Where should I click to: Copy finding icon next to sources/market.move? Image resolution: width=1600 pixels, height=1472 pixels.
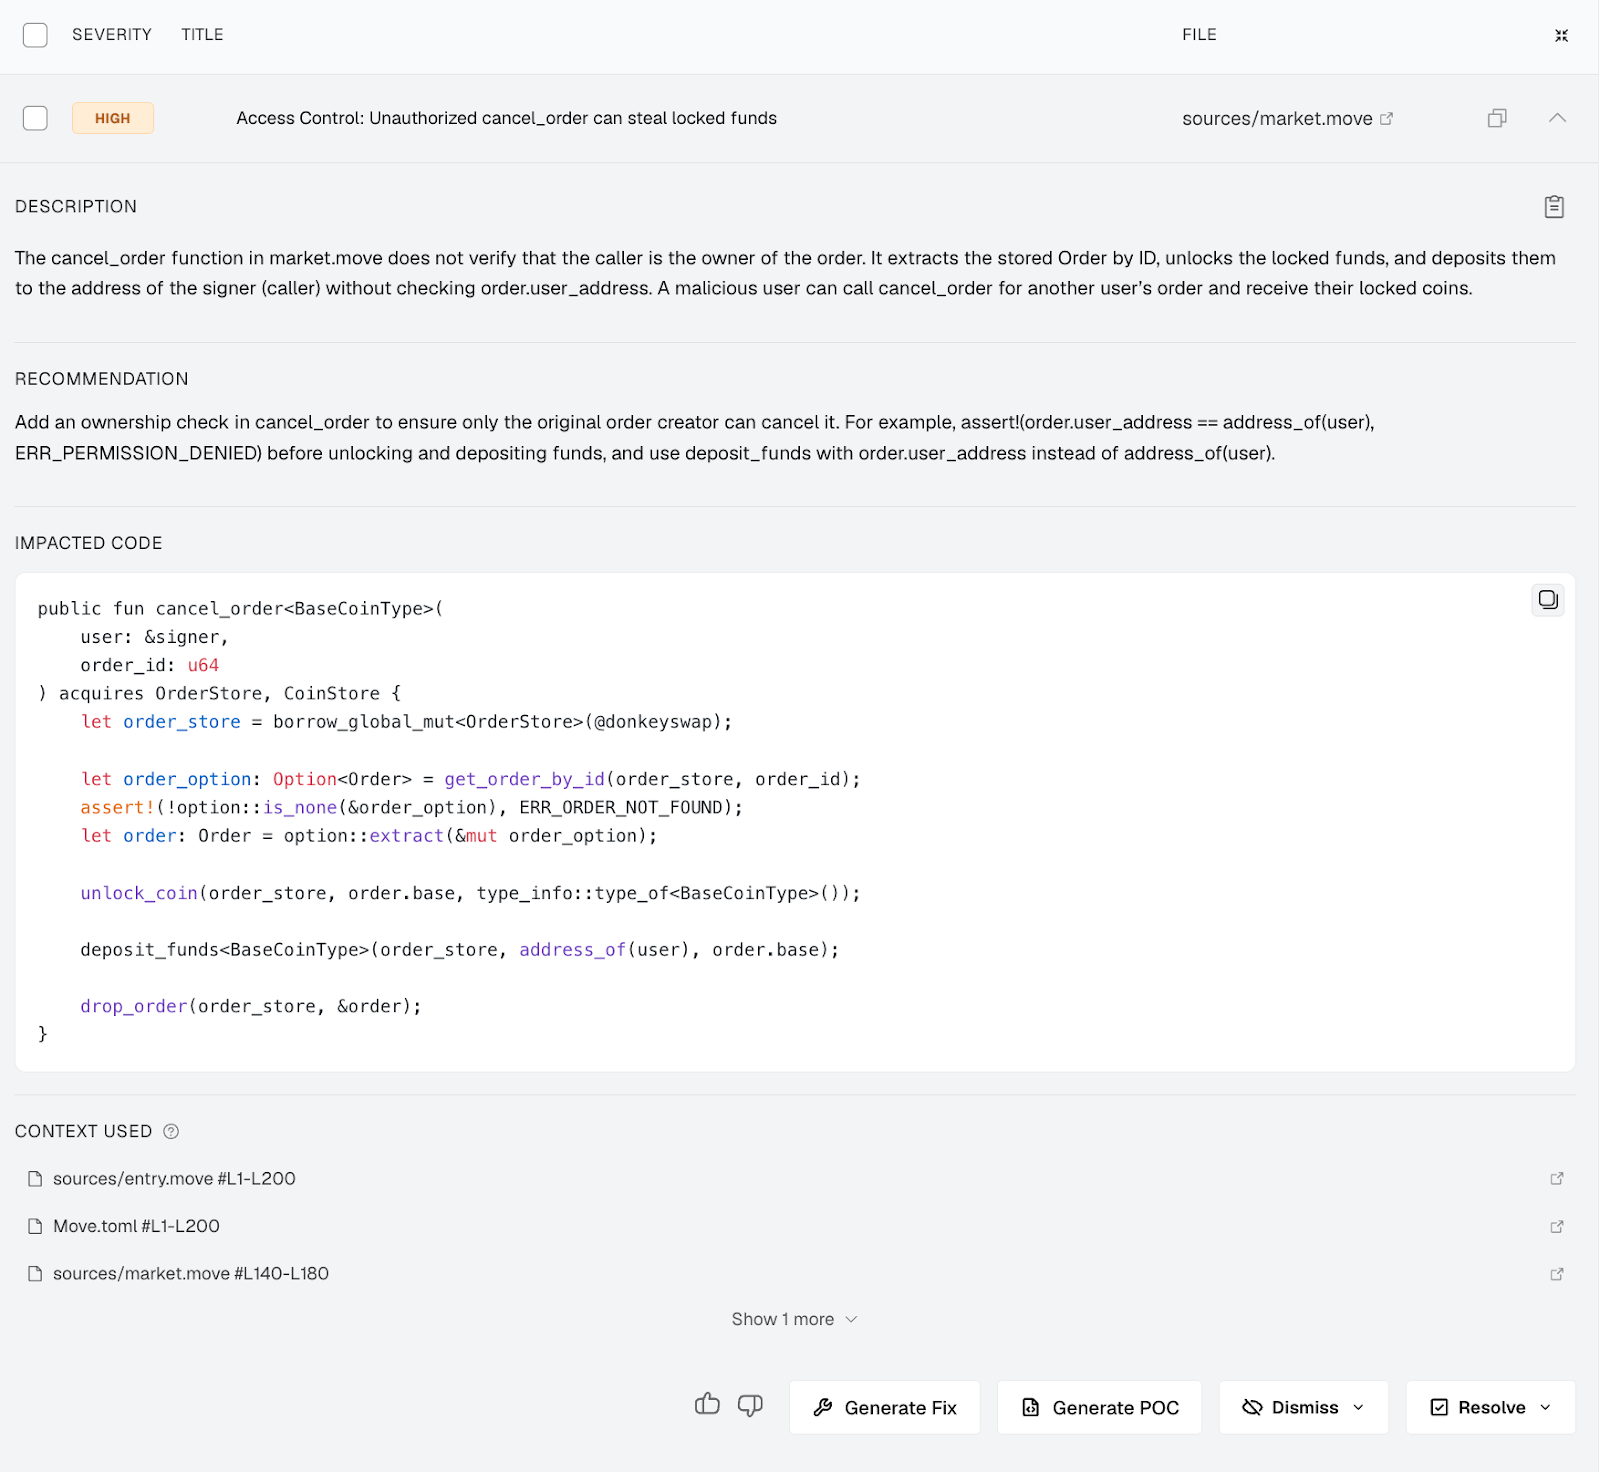click(1497, 118)
